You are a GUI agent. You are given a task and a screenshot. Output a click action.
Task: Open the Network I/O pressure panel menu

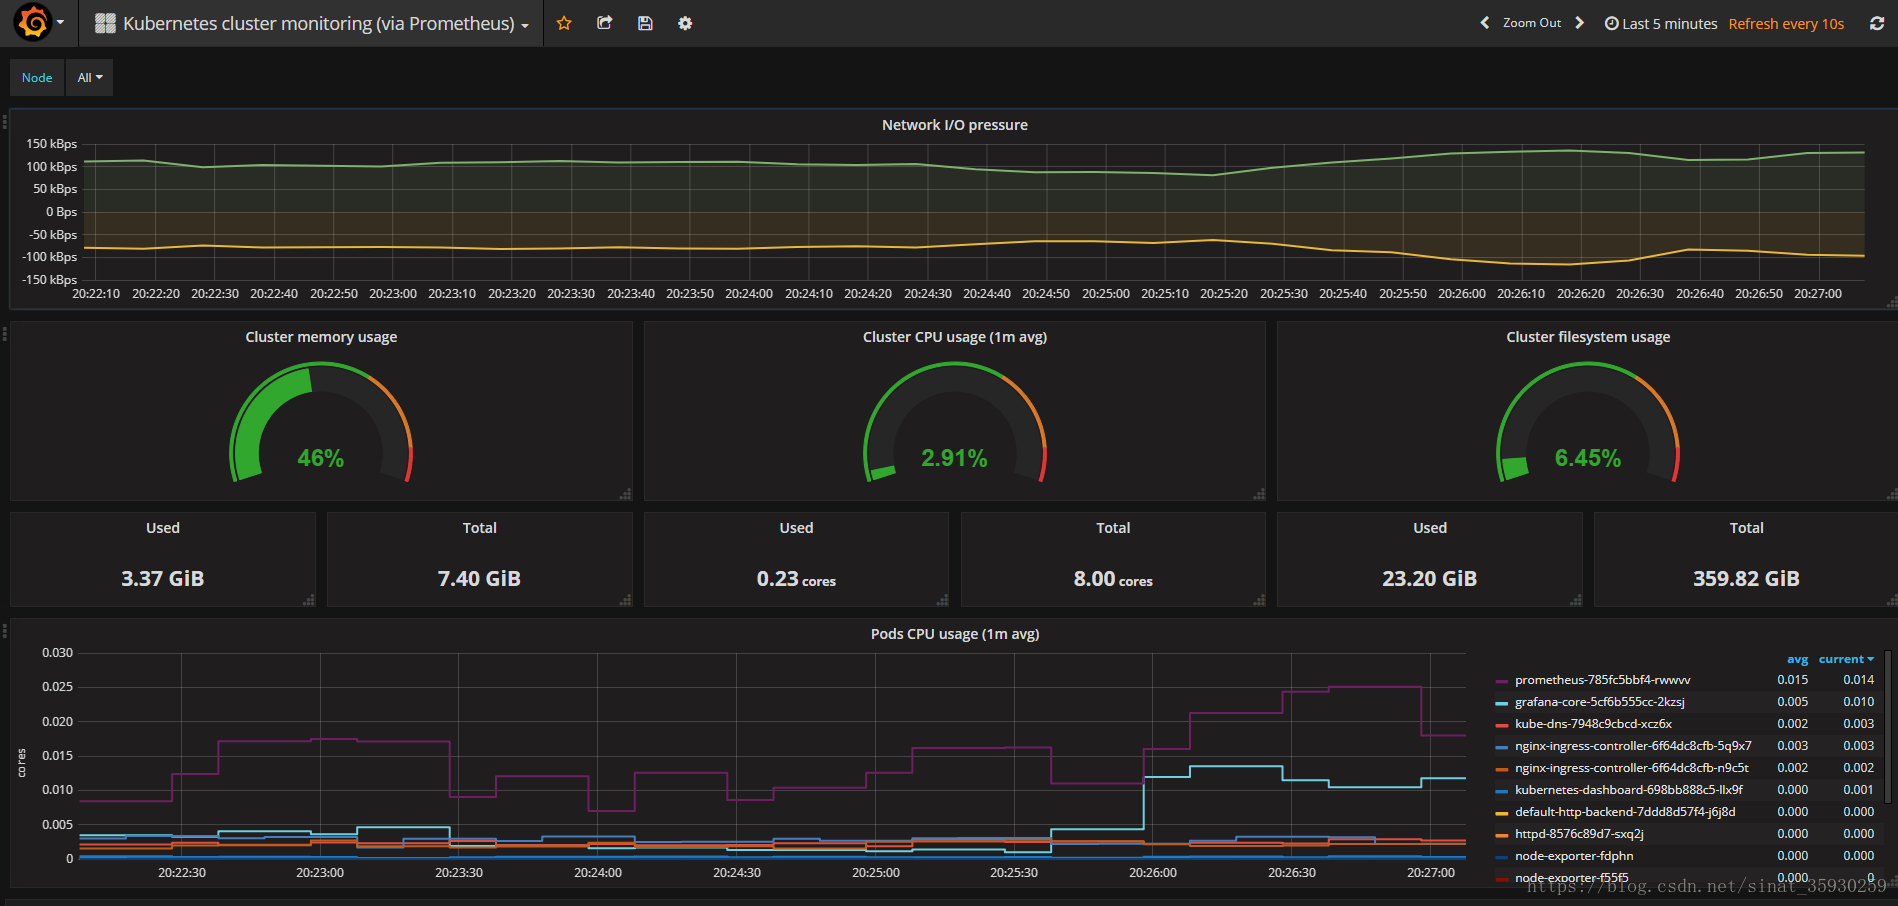pos(954,125)
